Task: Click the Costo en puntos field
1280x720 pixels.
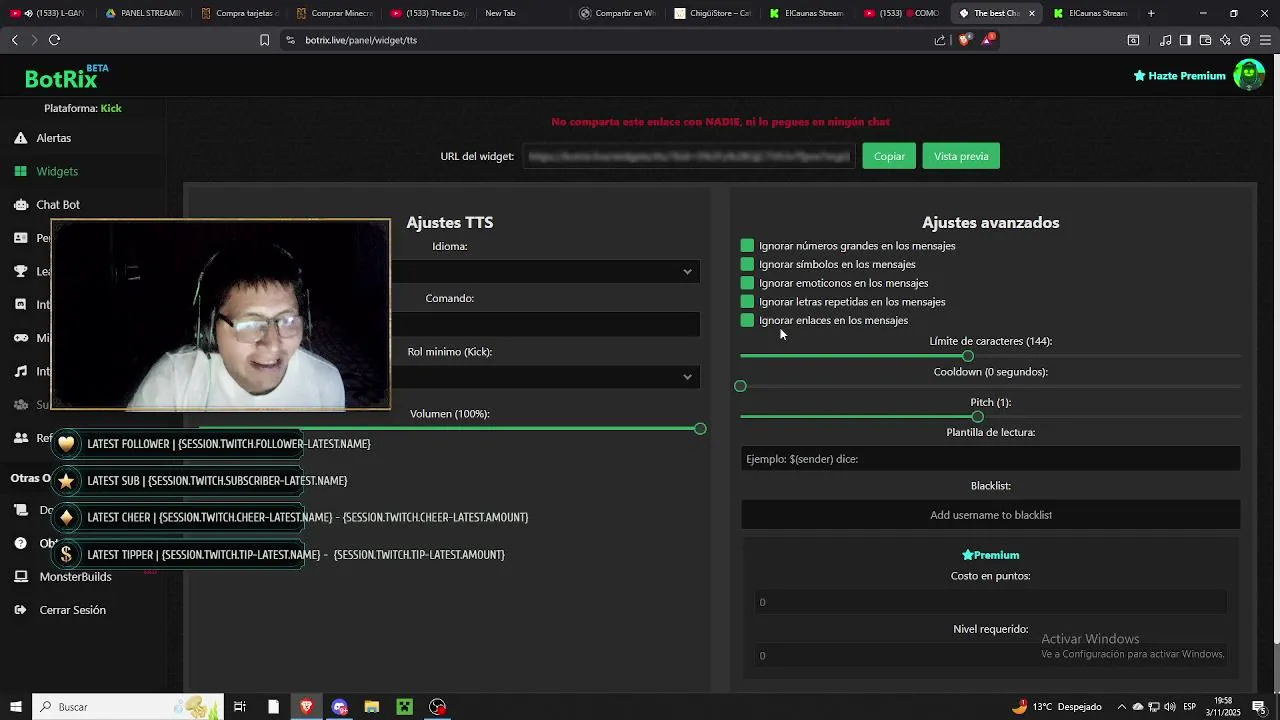Action: point(990,602)
